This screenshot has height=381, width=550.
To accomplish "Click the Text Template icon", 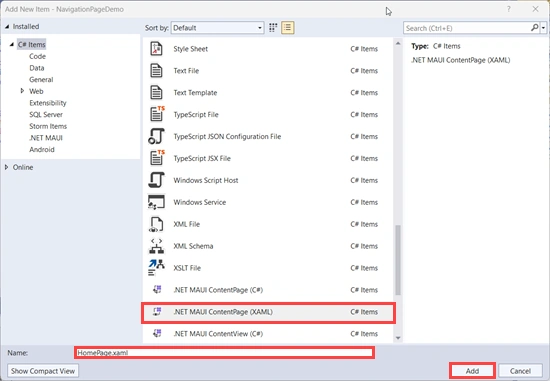I will click(156, 93).
